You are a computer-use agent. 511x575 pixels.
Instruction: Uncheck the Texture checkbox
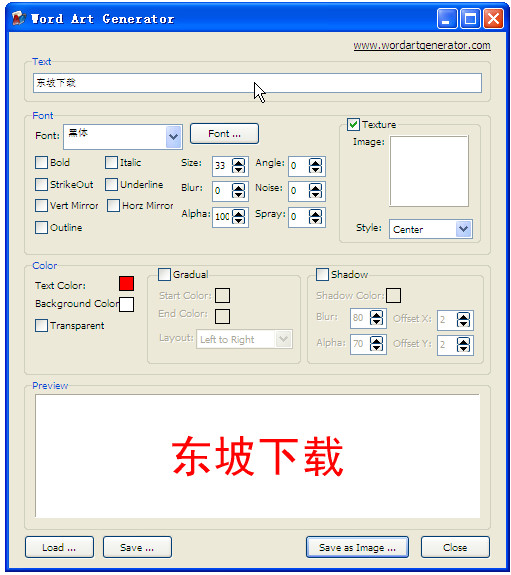tap(353, 124)
